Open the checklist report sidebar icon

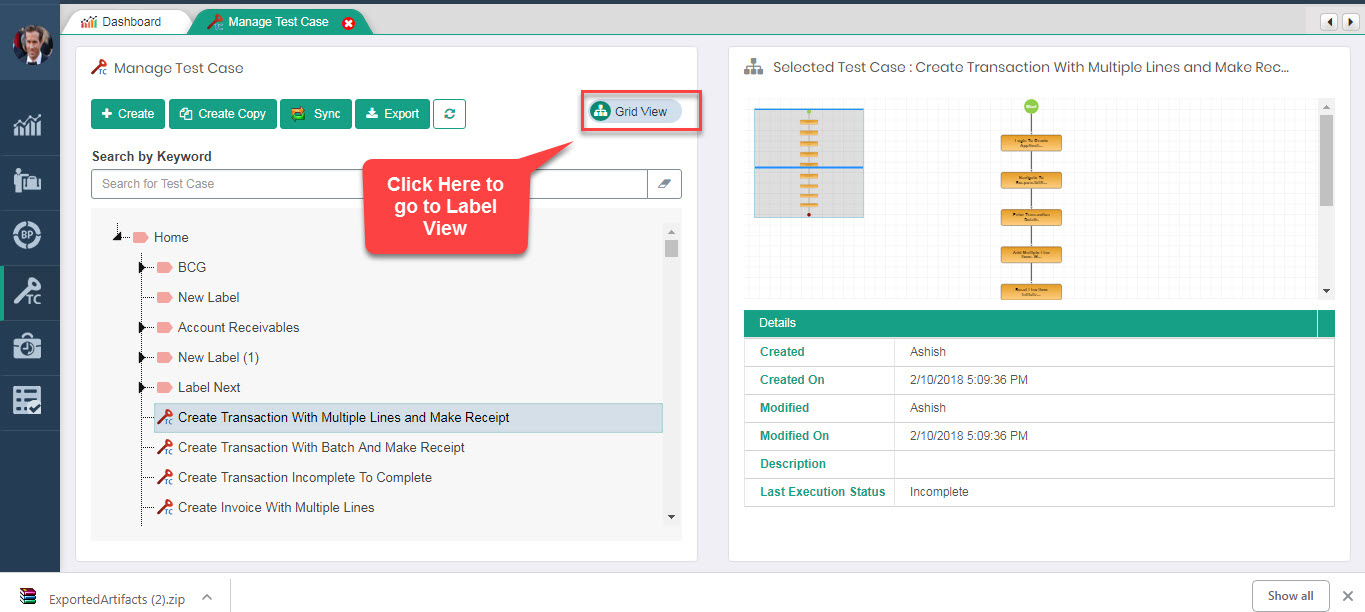pyautogui.click(x=27, y=401)
